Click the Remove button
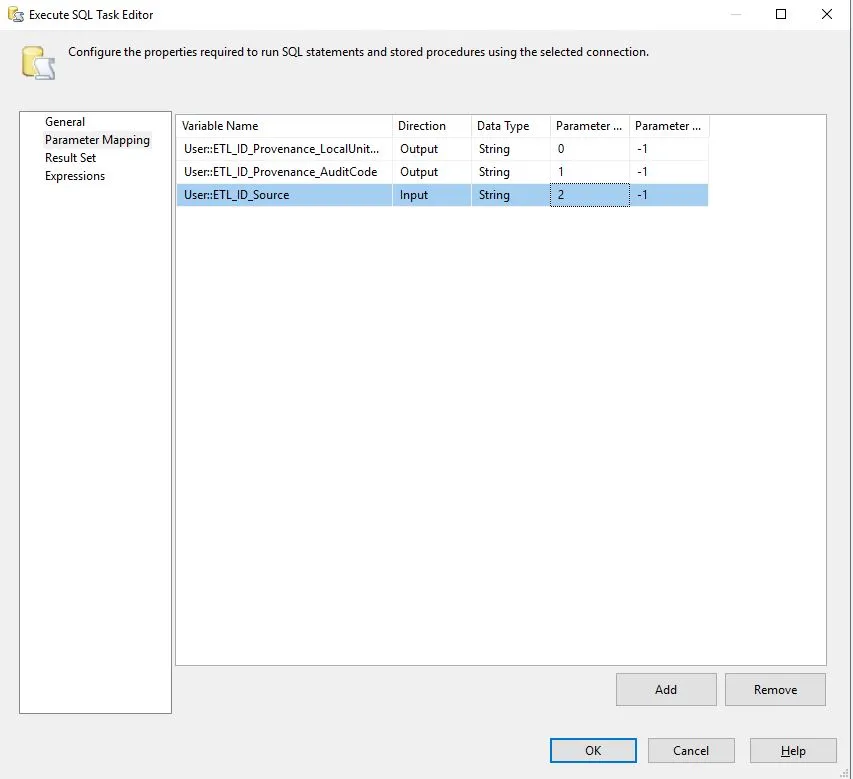Screen dimensions: 853x779 coord(775,689)
